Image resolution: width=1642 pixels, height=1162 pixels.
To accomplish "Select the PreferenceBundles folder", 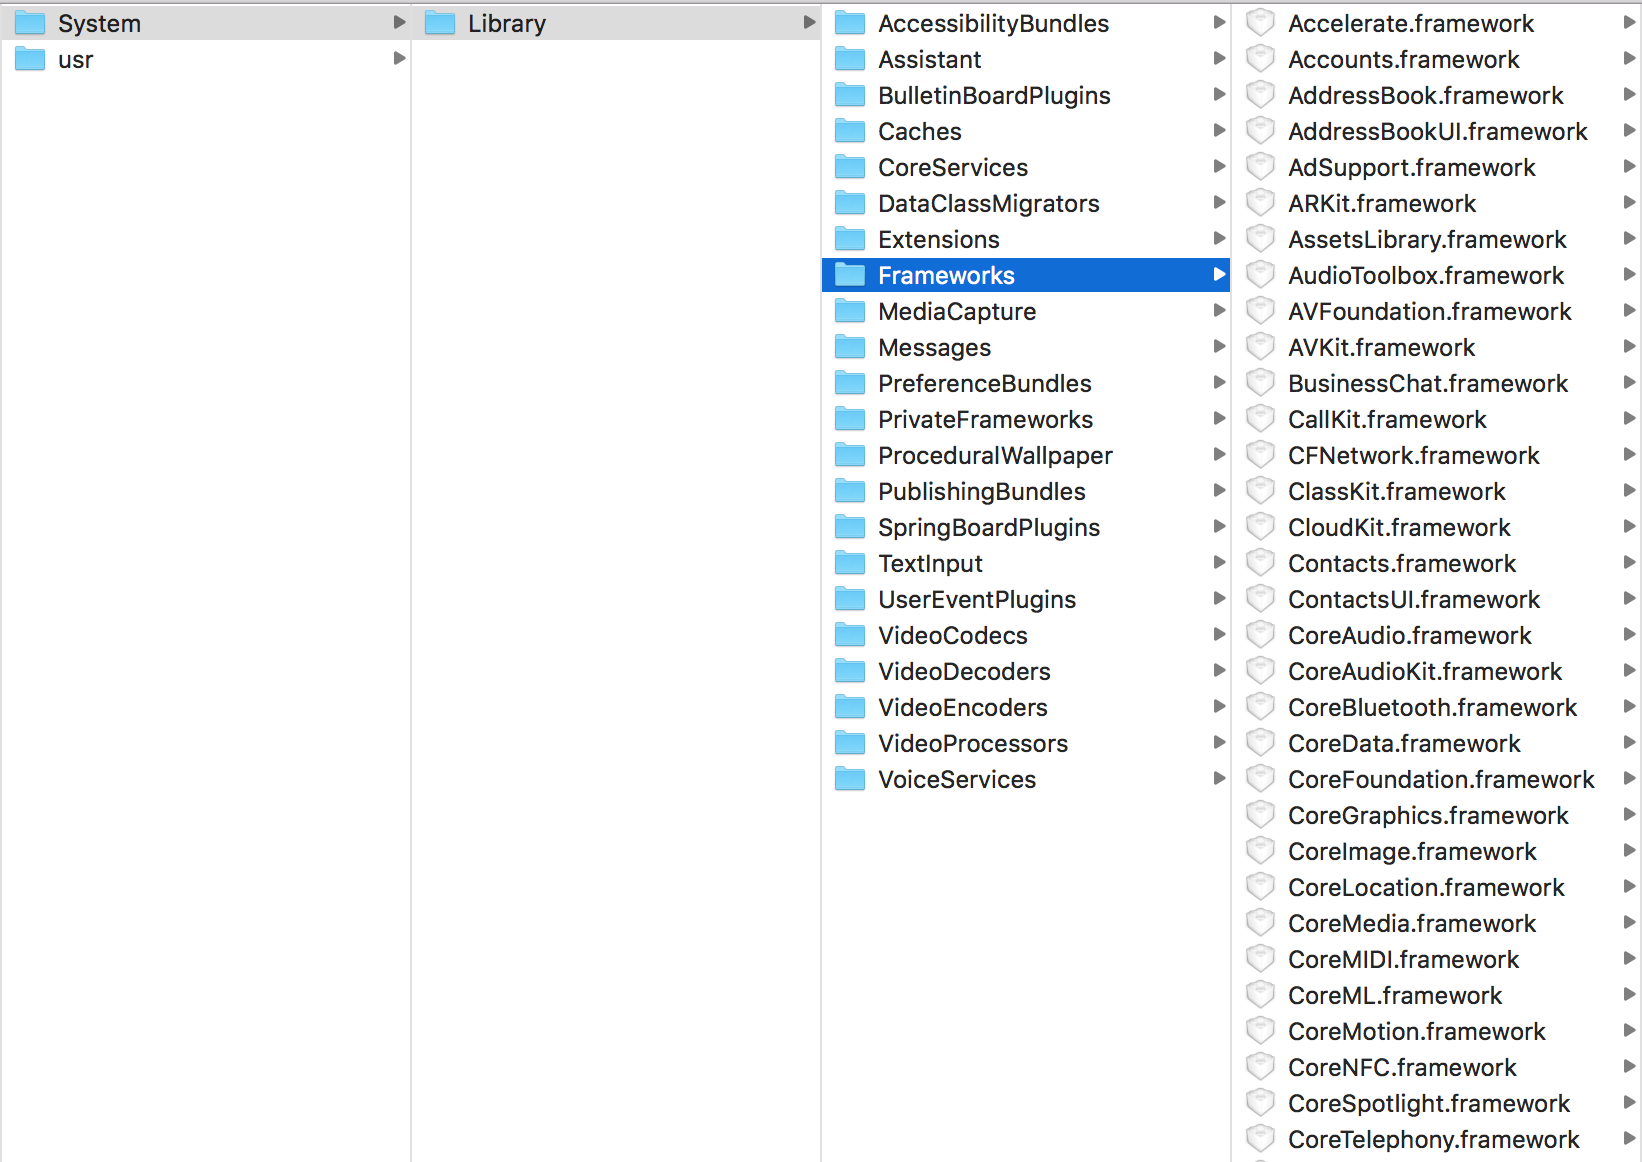I will (1026, 383).
